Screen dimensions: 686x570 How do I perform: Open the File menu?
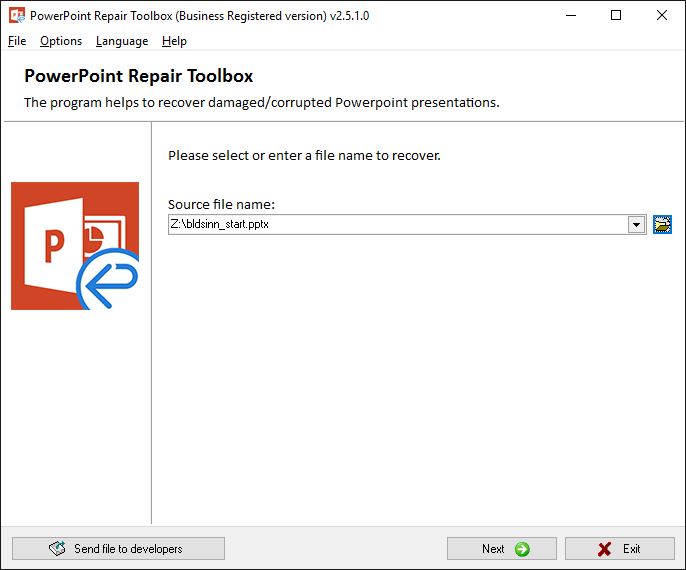click(x=17, y=41)
